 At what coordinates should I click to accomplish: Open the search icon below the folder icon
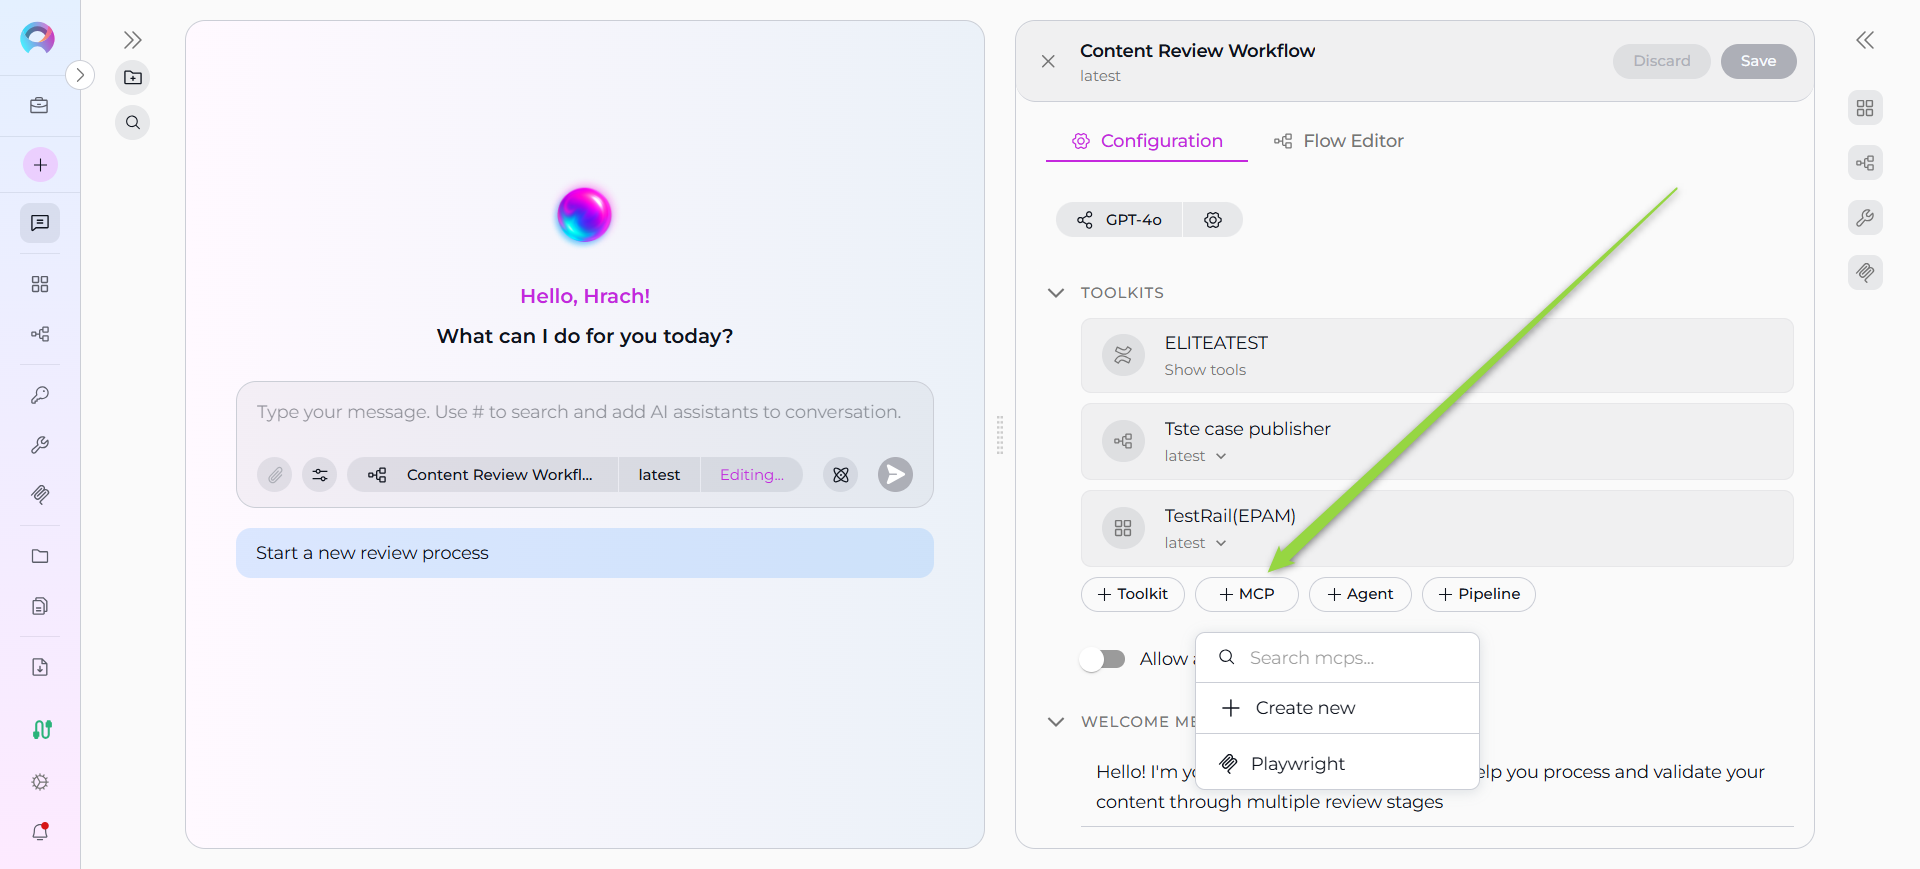tap(133, 123)
